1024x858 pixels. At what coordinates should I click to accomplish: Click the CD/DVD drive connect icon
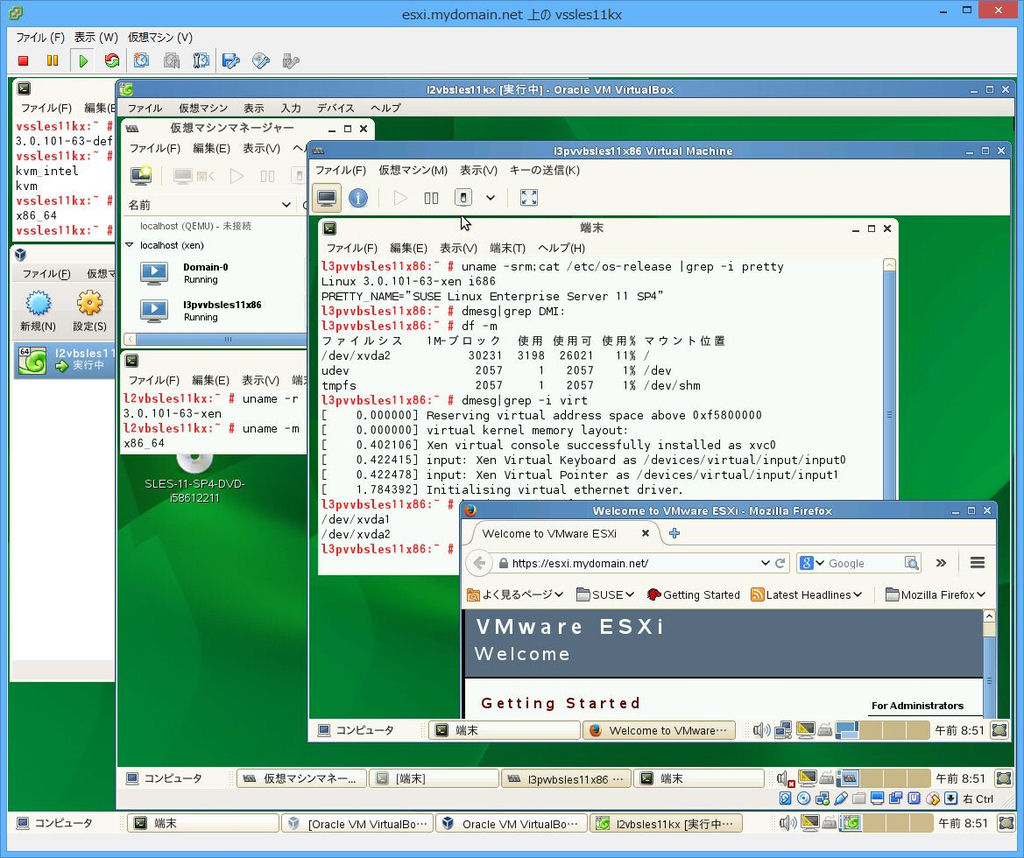[x=261, y=61]
